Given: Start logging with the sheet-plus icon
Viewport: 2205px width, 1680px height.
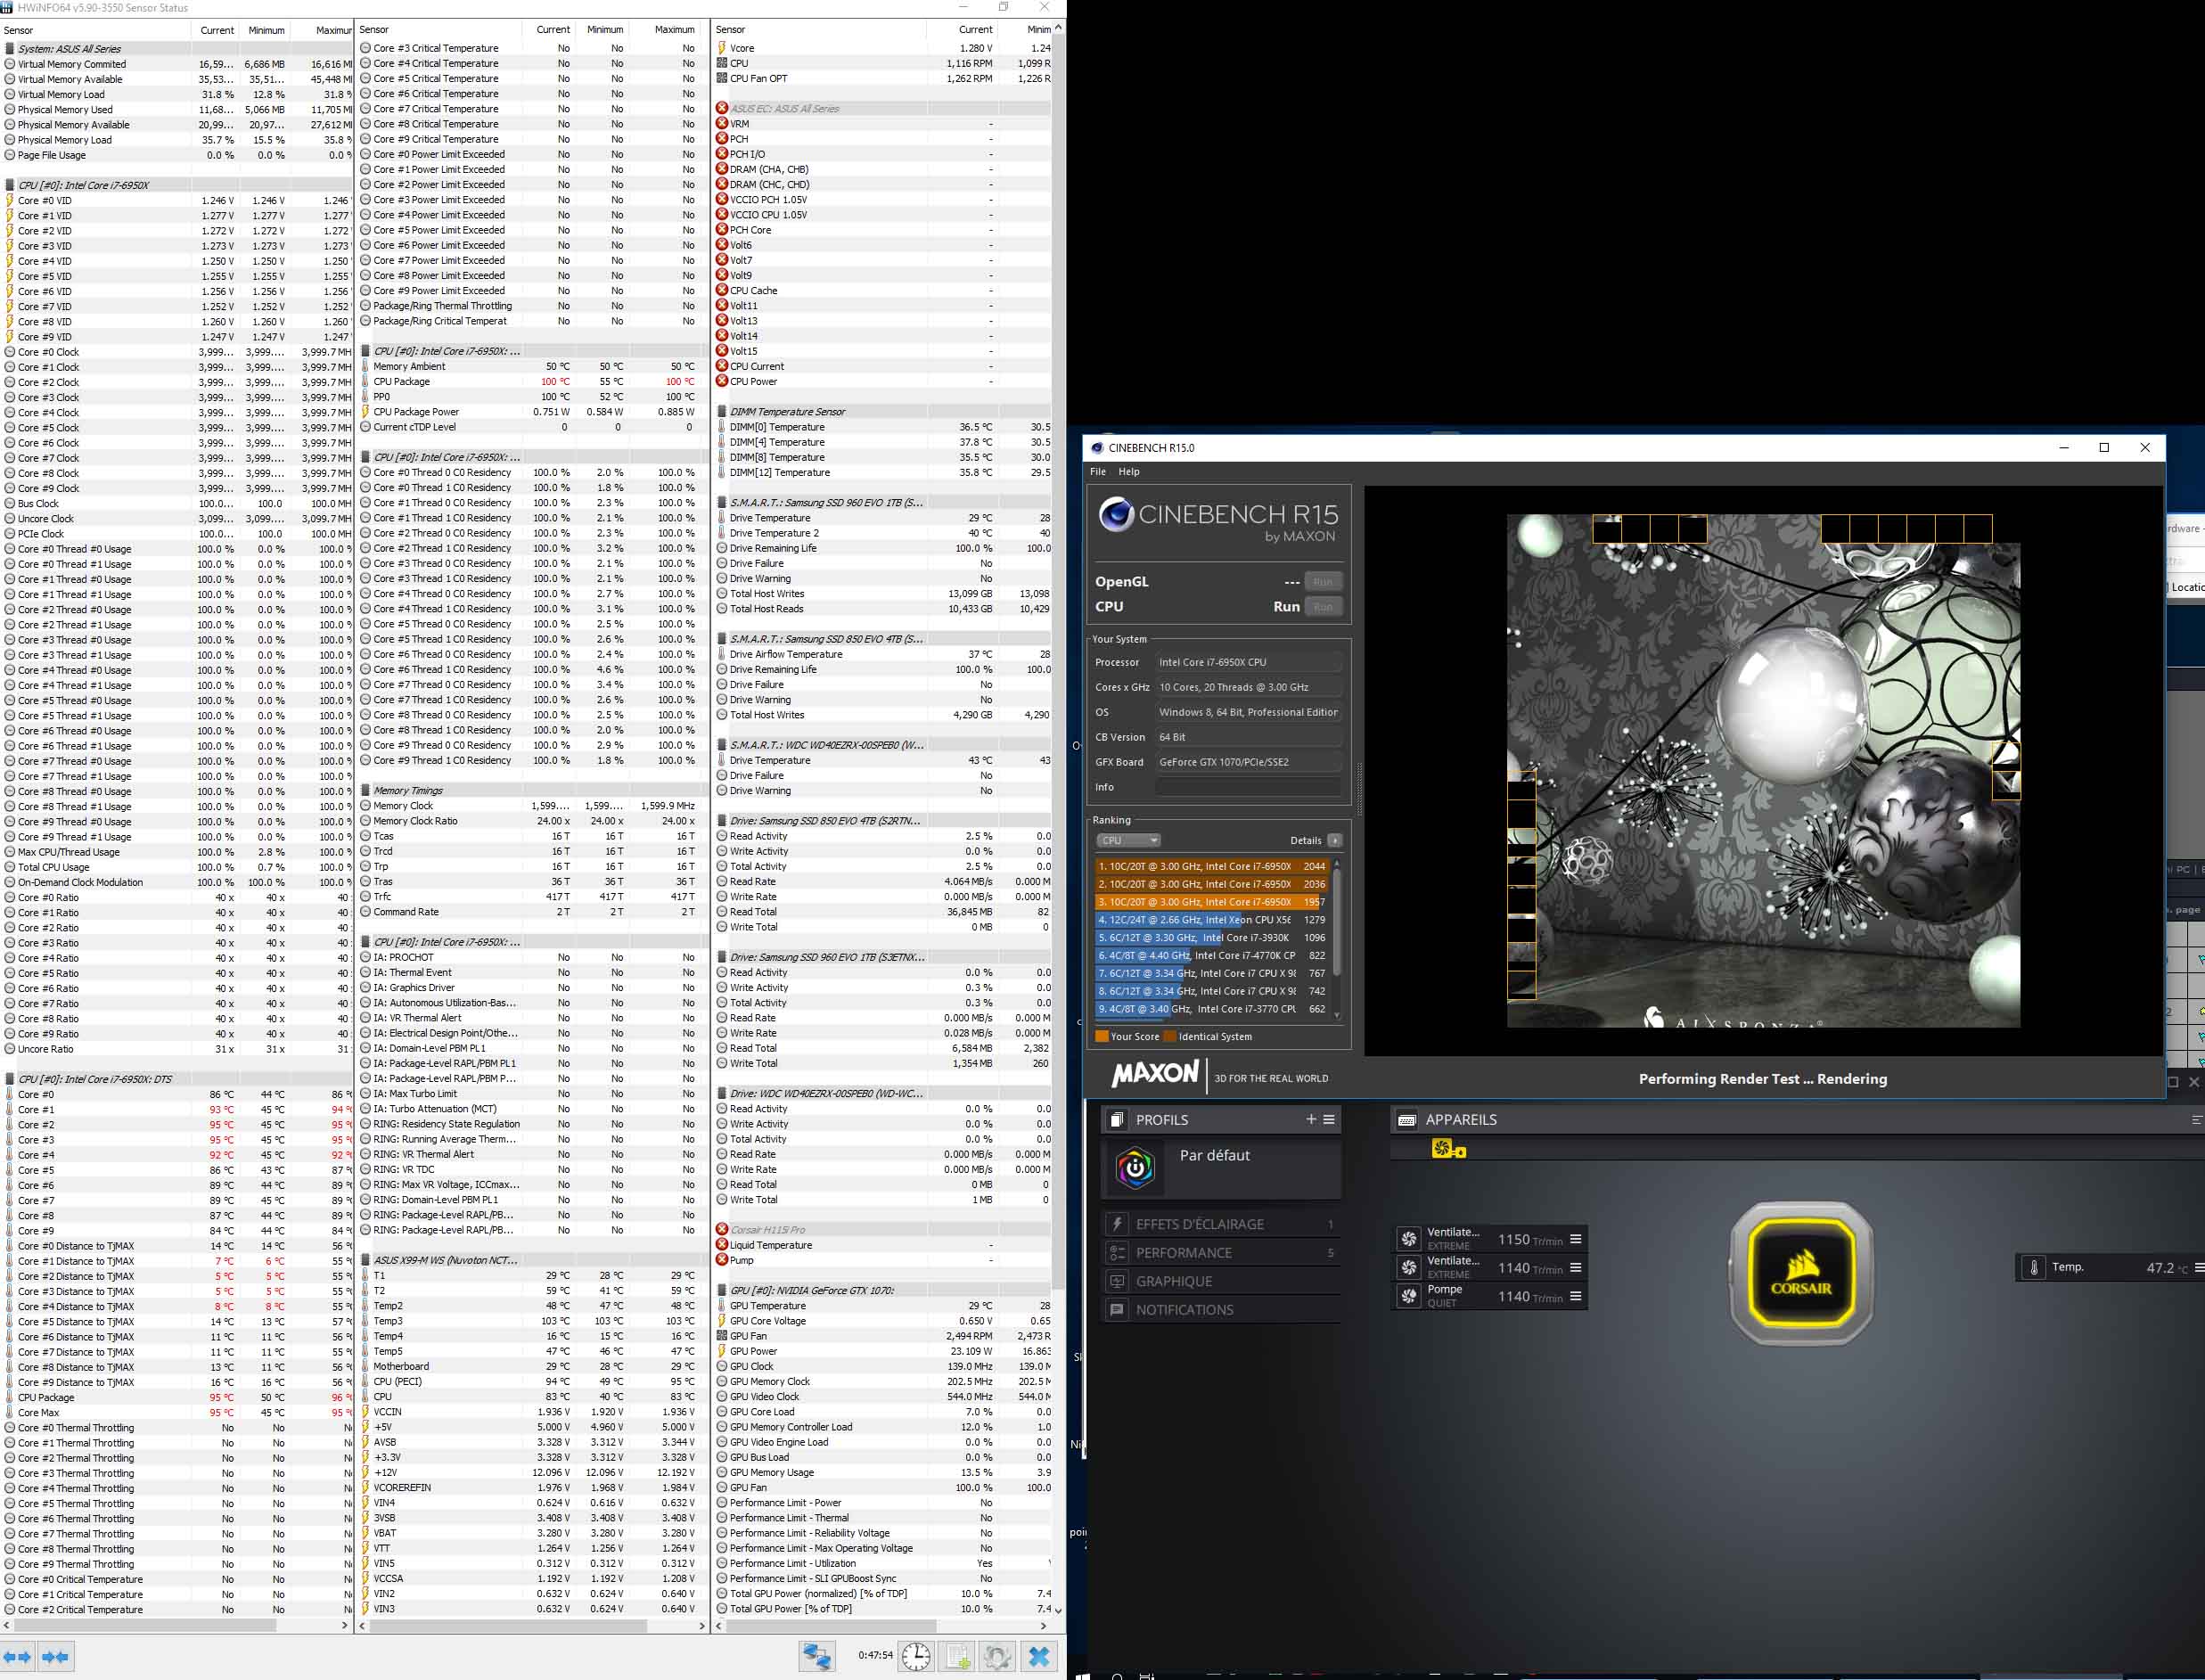Looking at the screenshot, I should click(x=957, y=1657).
